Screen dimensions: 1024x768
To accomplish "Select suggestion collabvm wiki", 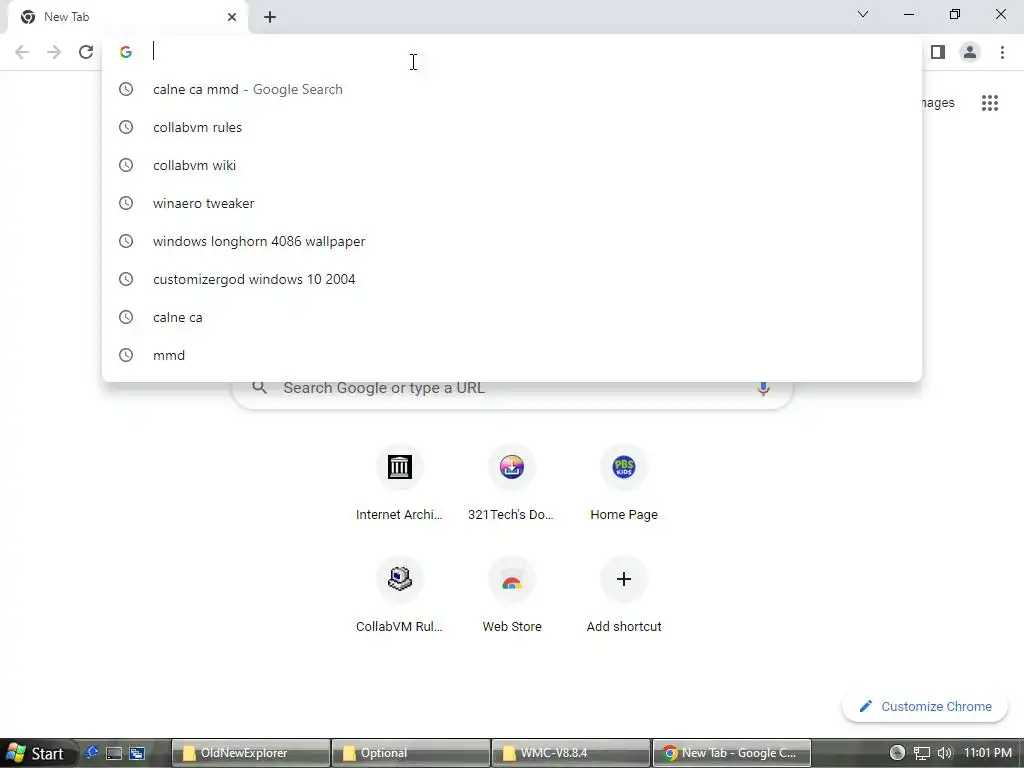I will click(x=512, y=165).
